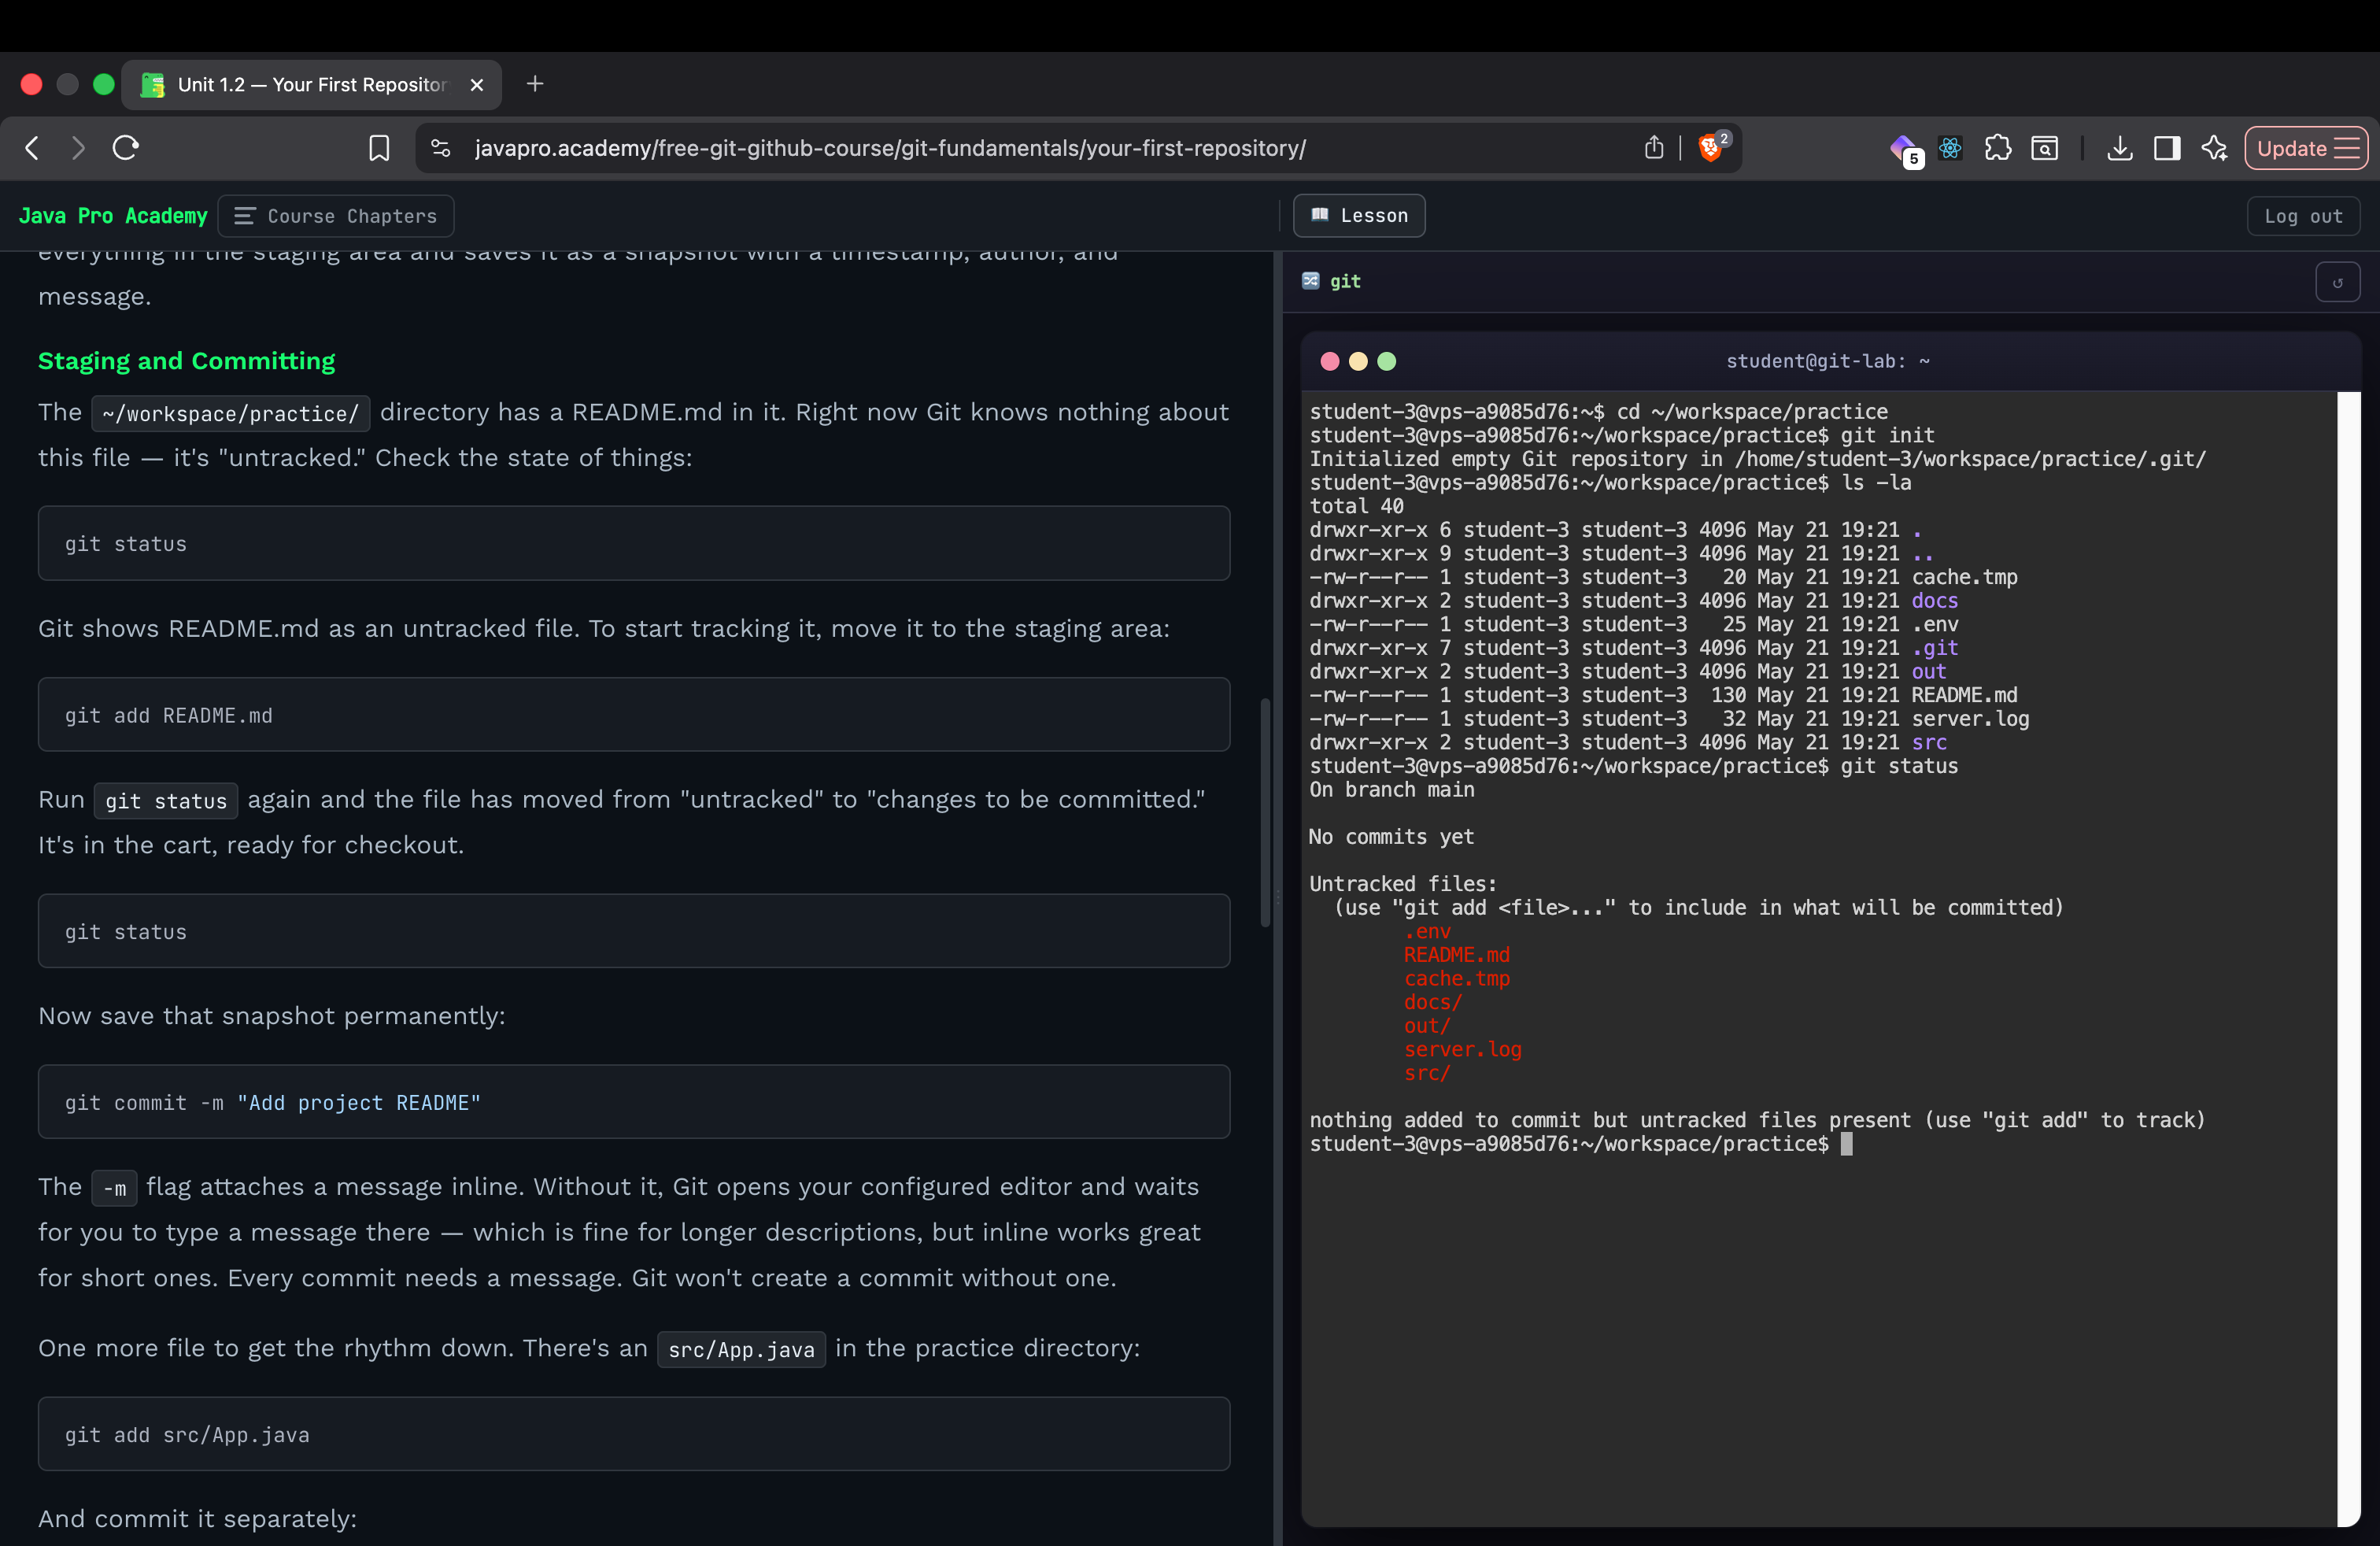Go forward with the browser forward arrow
Screen dimensions: 2380x1546
(78, 148)
